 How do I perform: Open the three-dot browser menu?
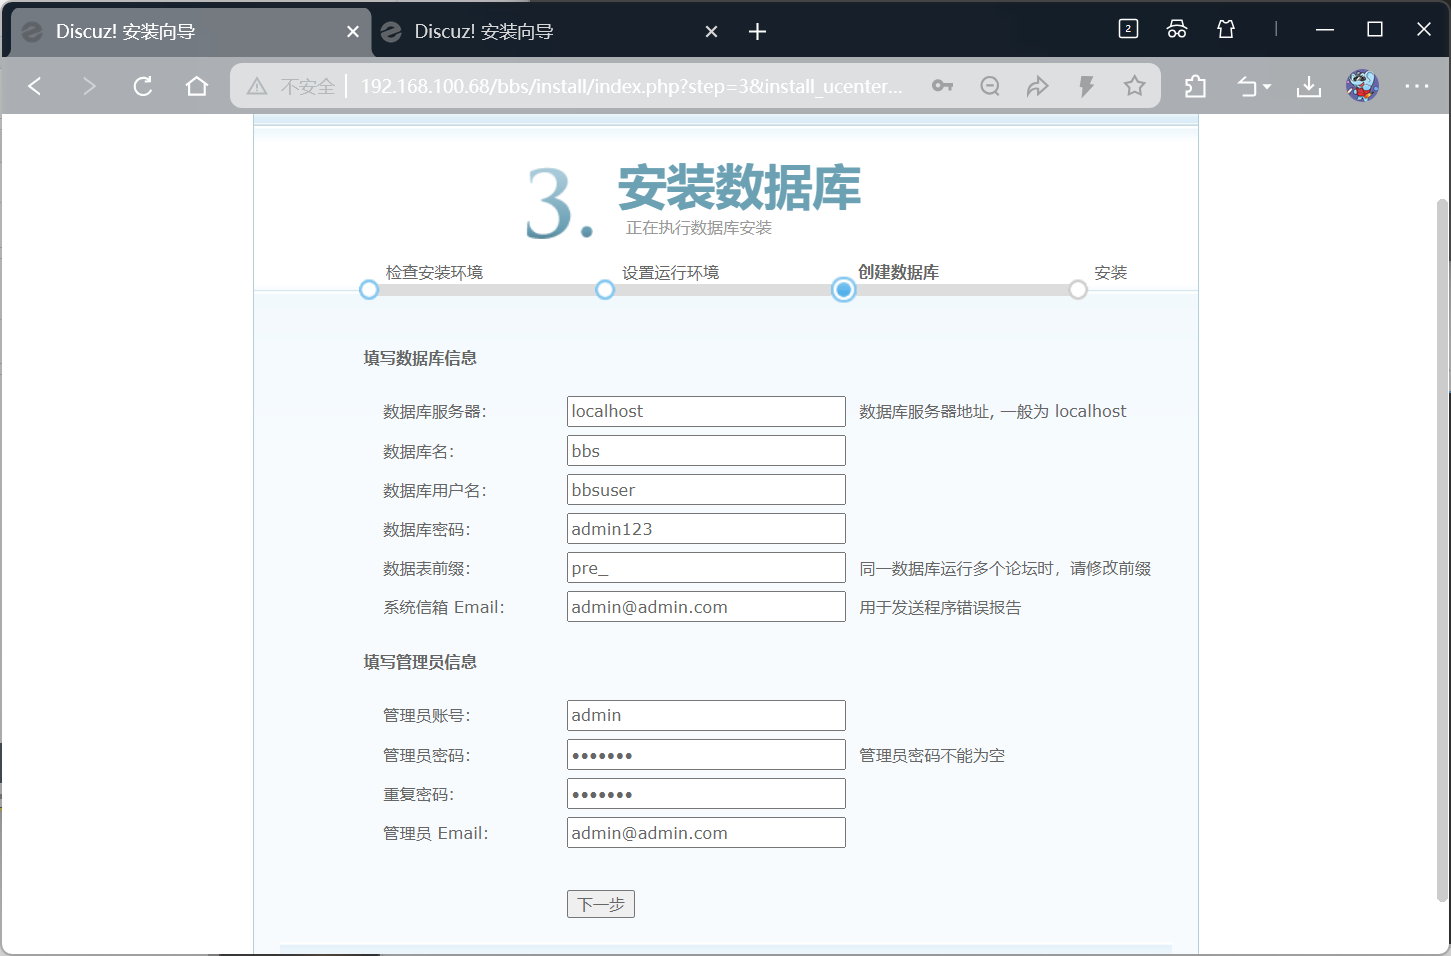[1416, 86]
